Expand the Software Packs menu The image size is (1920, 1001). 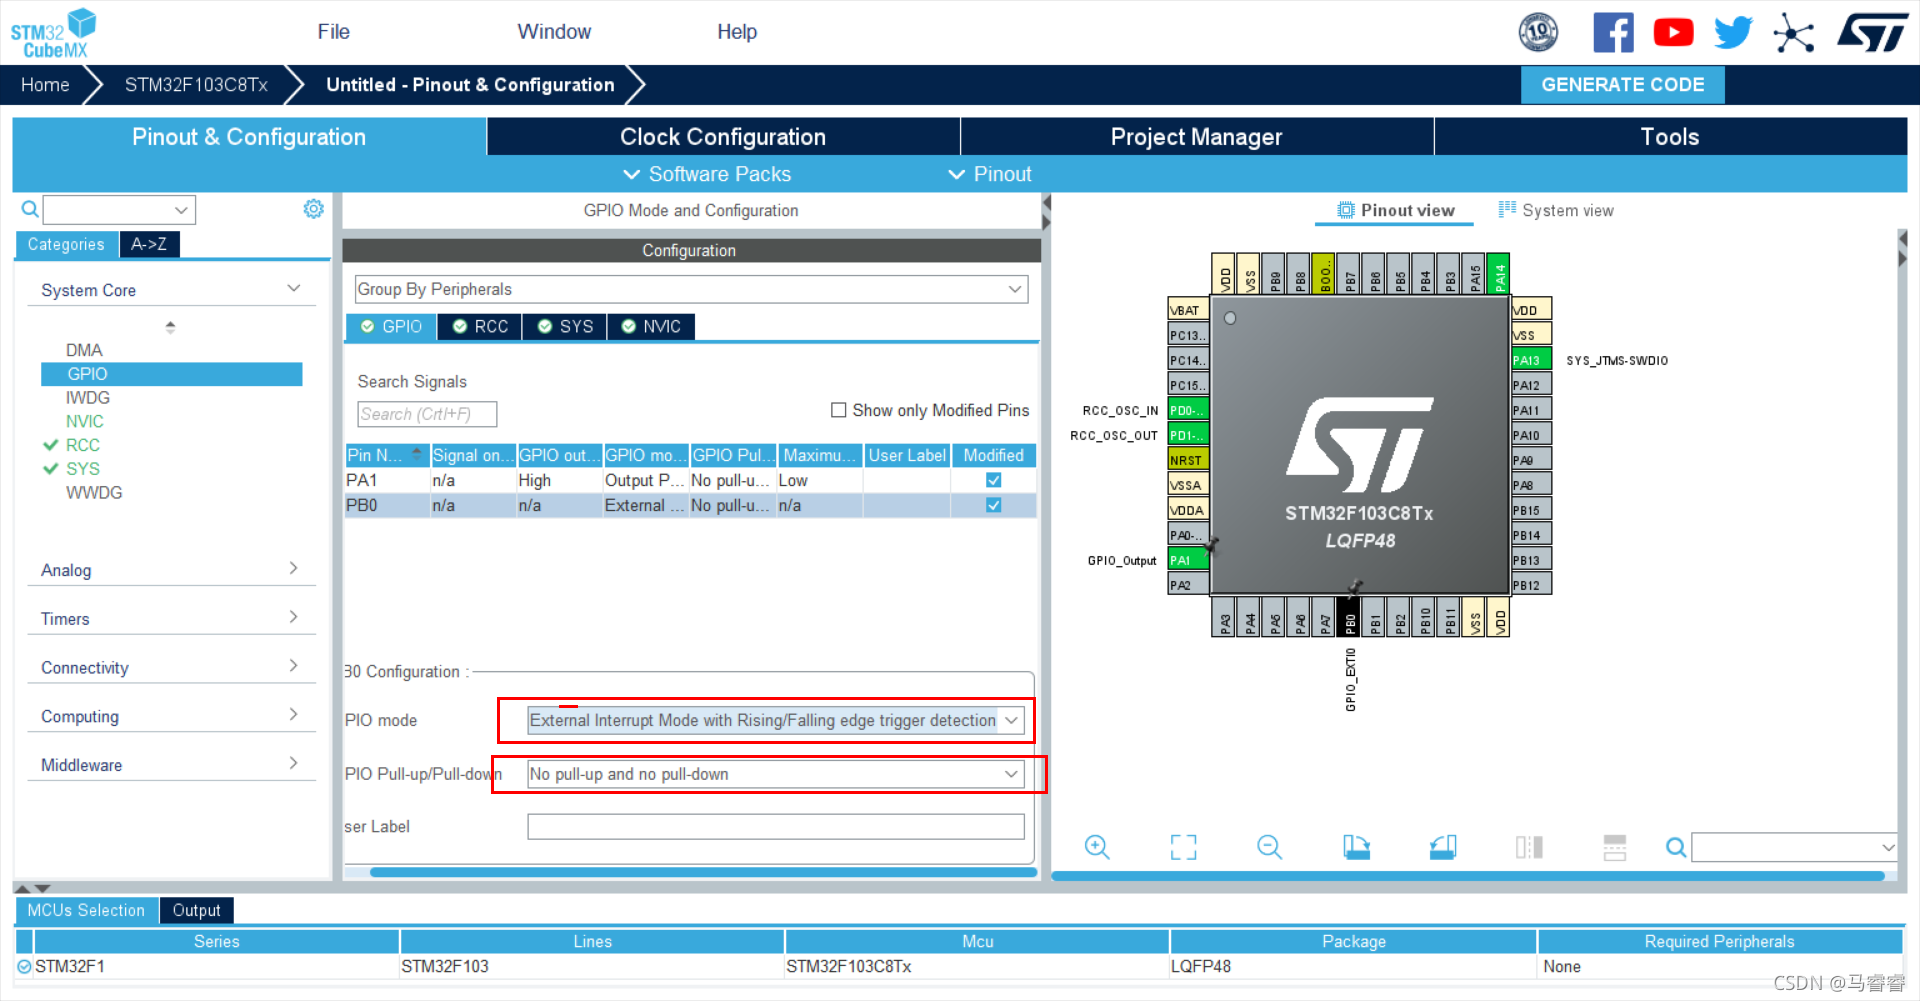[707, 174]
